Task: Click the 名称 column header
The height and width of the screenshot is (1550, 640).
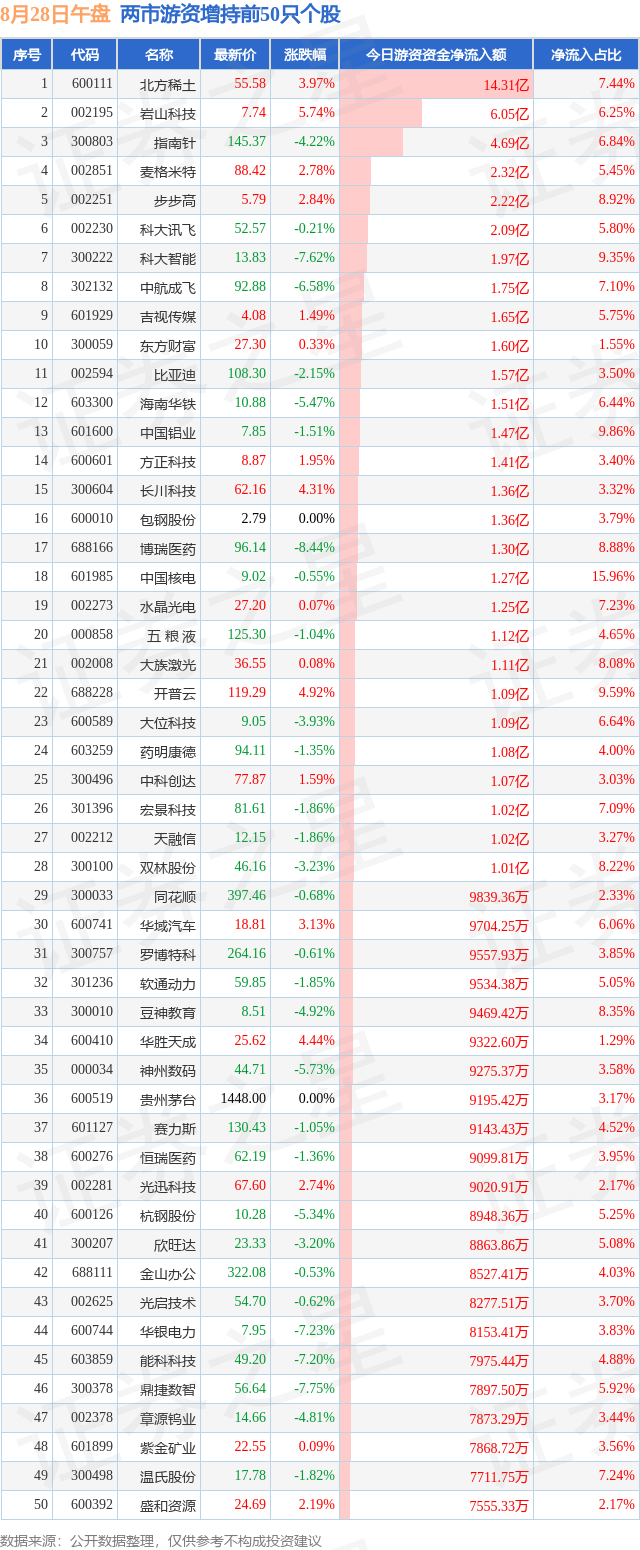Action: (x=158, y=55)
